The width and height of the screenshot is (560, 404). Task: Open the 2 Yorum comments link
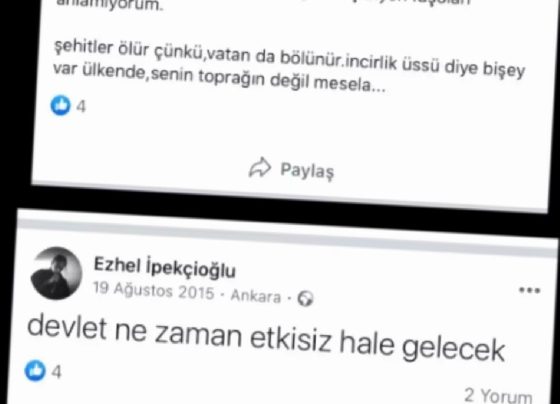click(x=499, y=395)
